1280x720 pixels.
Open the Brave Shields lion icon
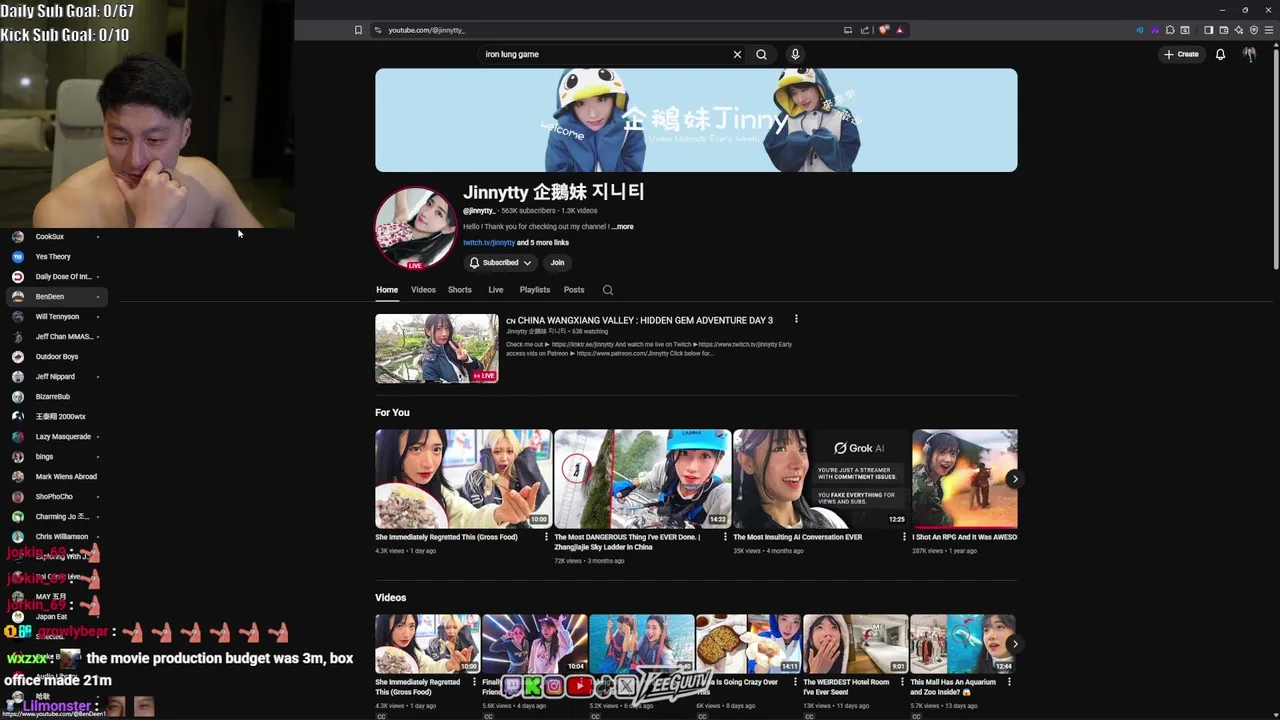[x=884, y=30]
